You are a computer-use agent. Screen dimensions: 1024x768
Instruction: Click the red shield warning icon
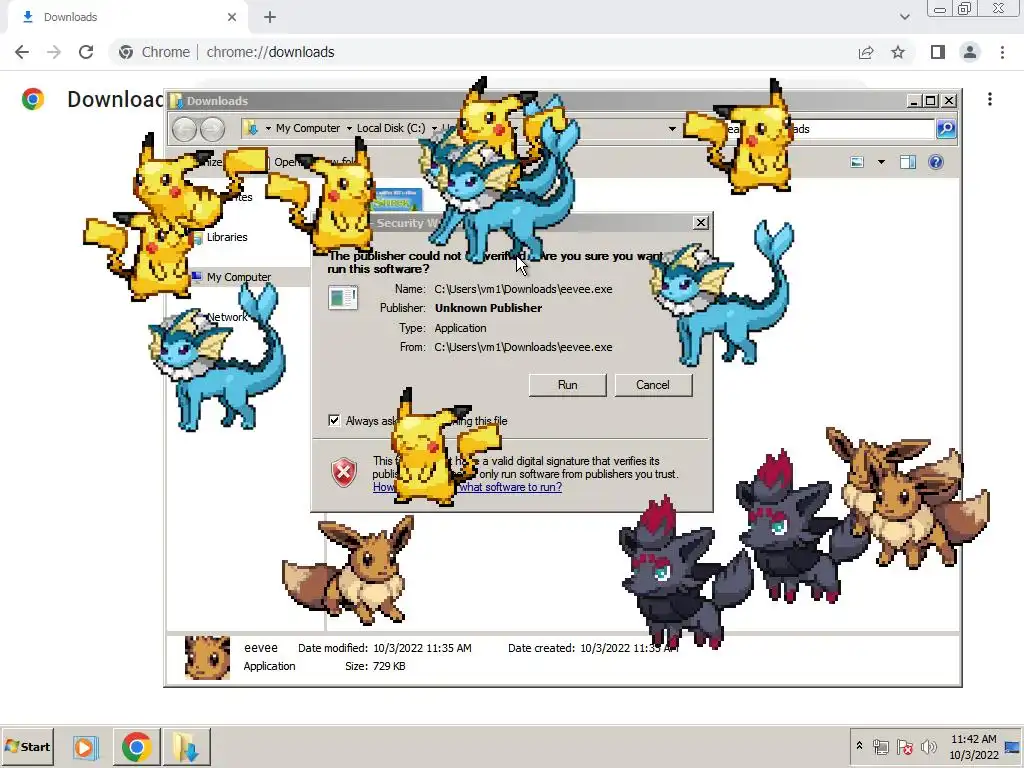(344, 473)
